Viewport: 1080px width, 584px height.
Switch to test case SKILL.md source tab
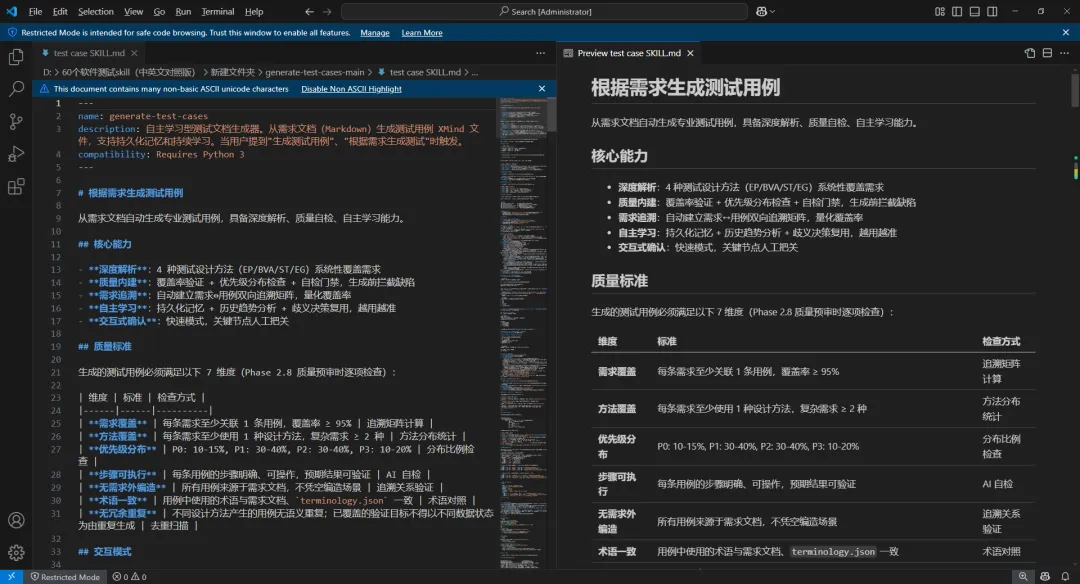tap(90, 53)
